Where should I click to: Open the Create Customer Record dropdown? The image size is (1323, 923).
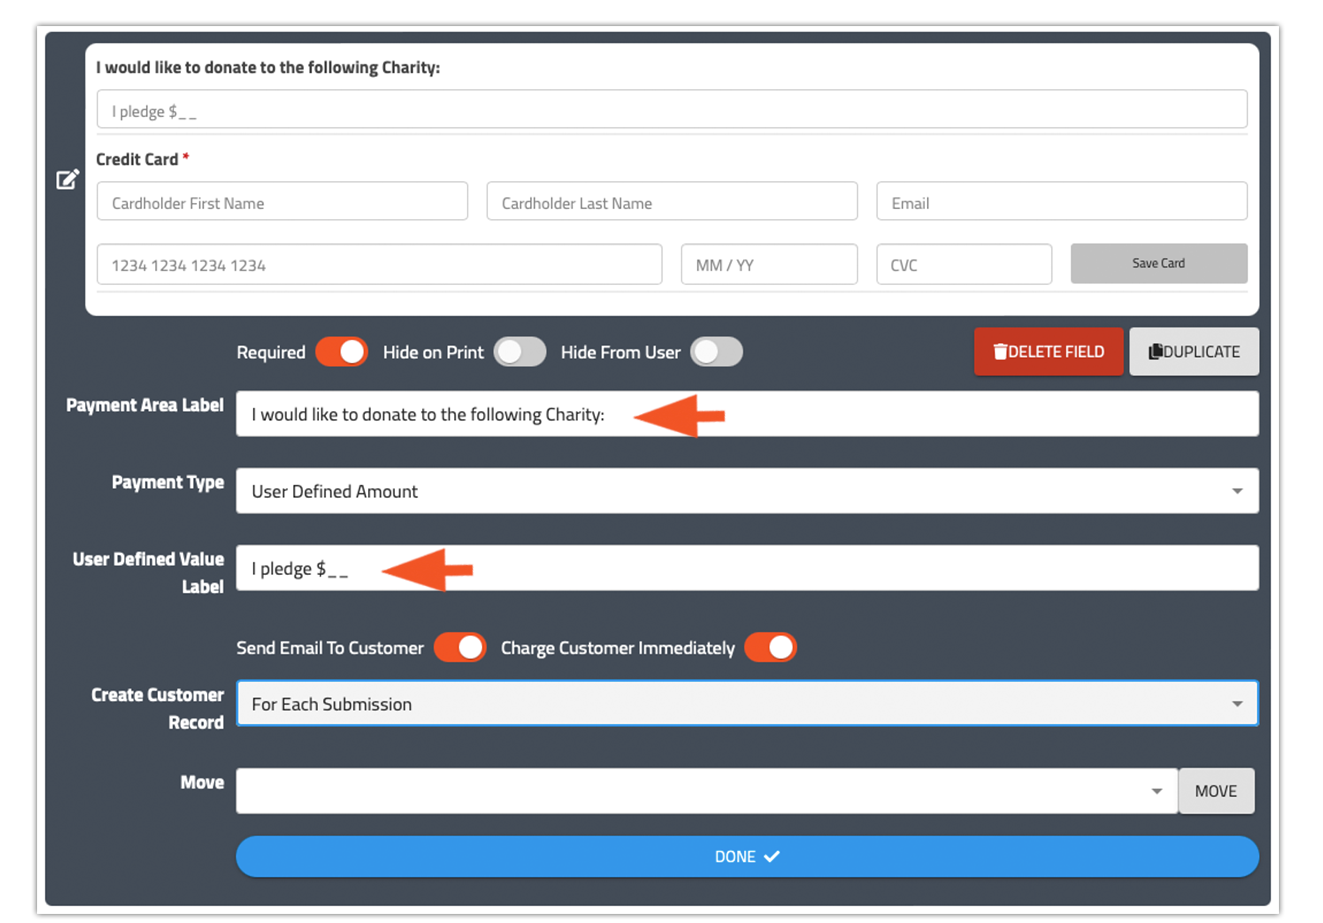pyautogui.click(x=747, y=704)
